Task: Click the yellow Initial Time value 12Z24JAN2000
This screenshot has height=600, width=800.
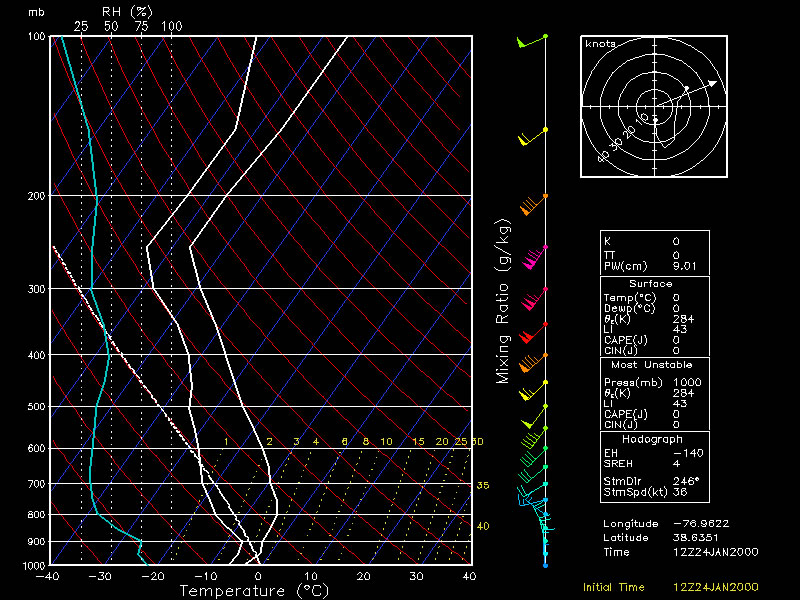Action: 716,587
